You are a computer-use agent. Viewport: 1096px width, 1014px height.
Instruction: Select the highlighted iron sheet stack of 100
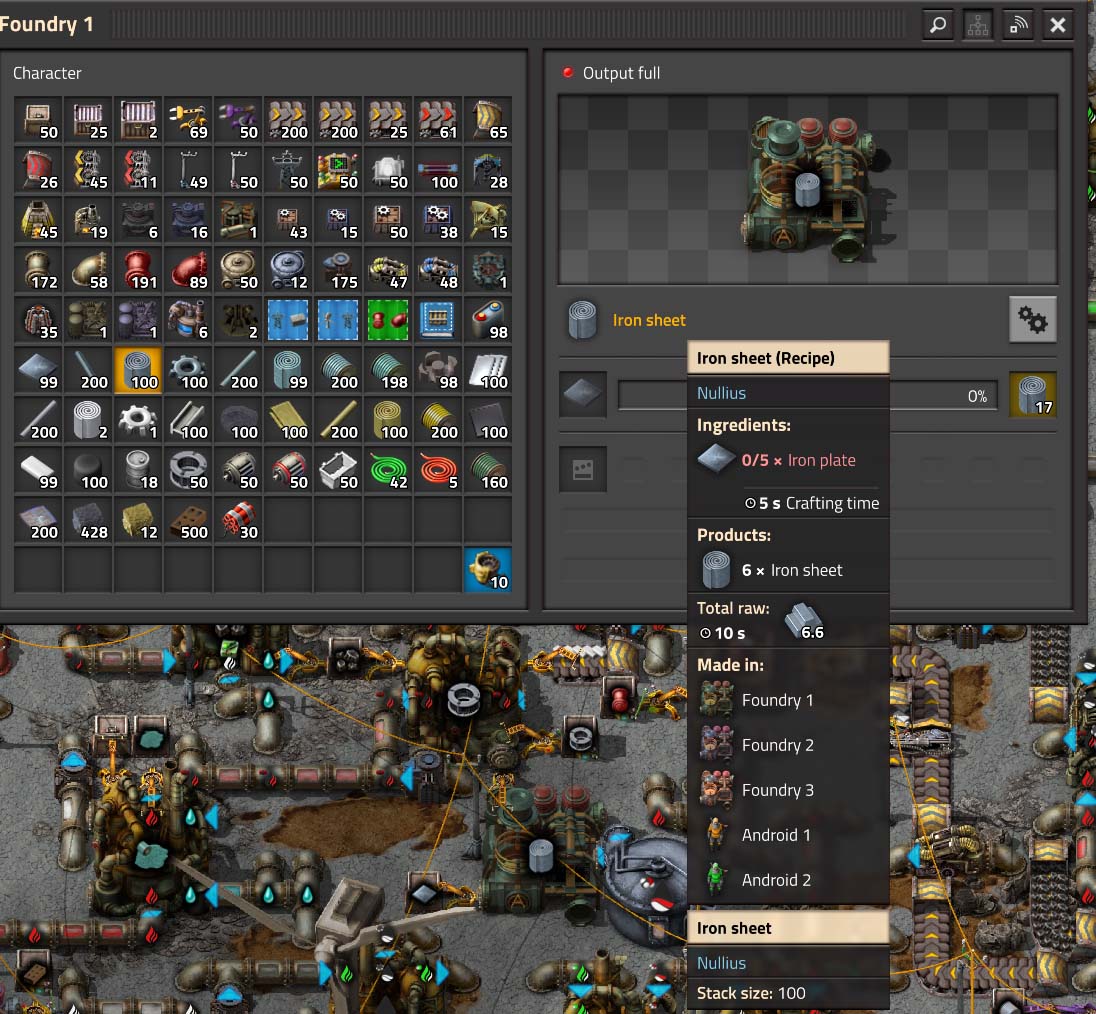point(138,370)
